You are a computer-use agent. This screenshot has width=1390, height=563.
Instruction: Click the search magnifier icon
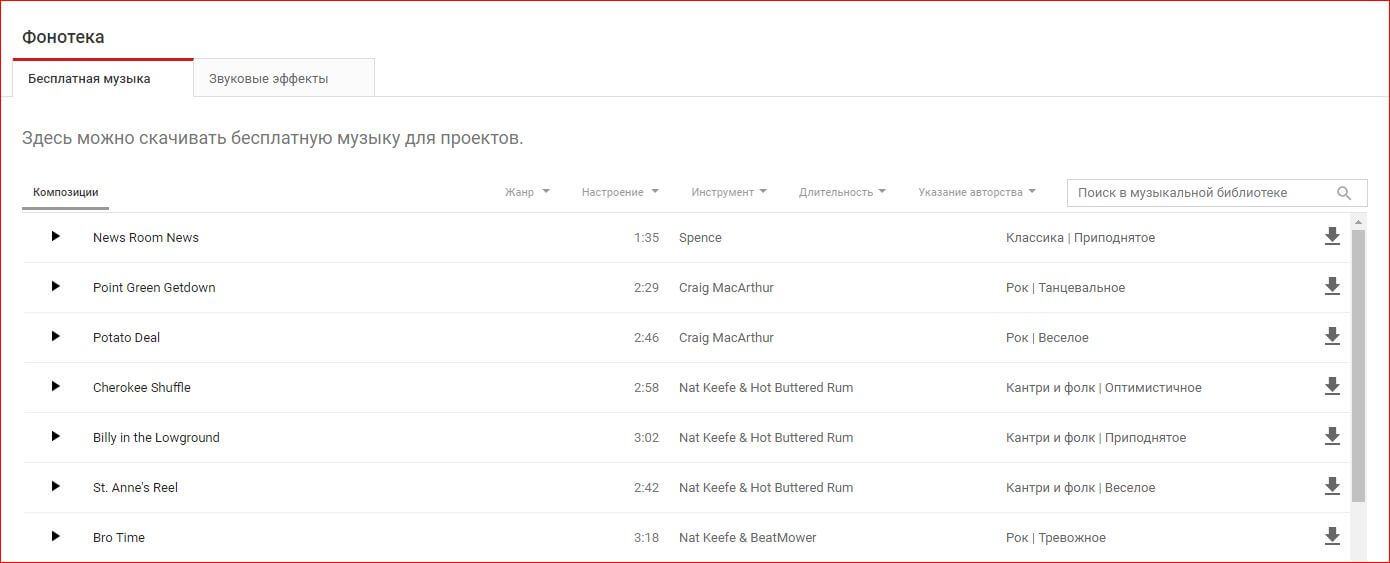point(1344,193)
